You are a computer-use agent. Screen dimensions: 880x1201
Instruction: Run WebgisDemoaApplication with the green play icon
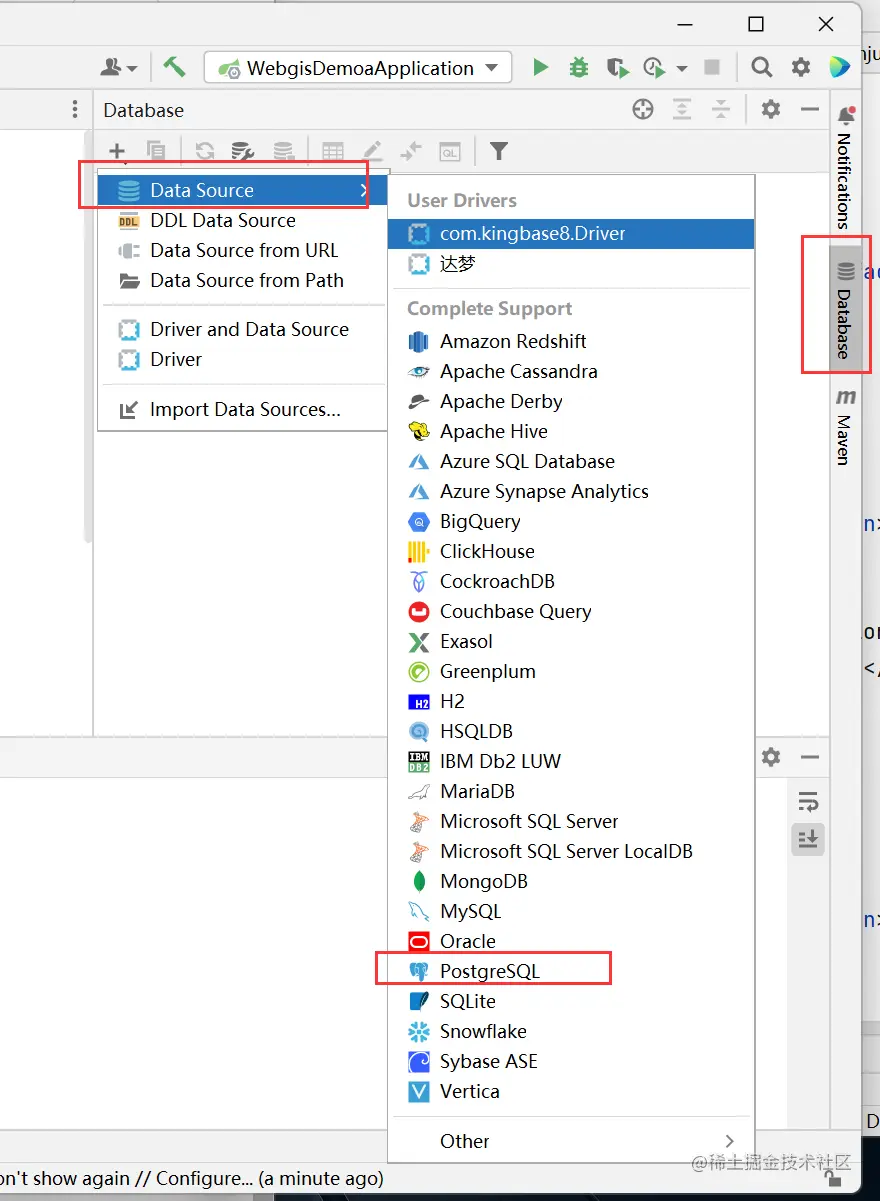(x=541, y=67)
